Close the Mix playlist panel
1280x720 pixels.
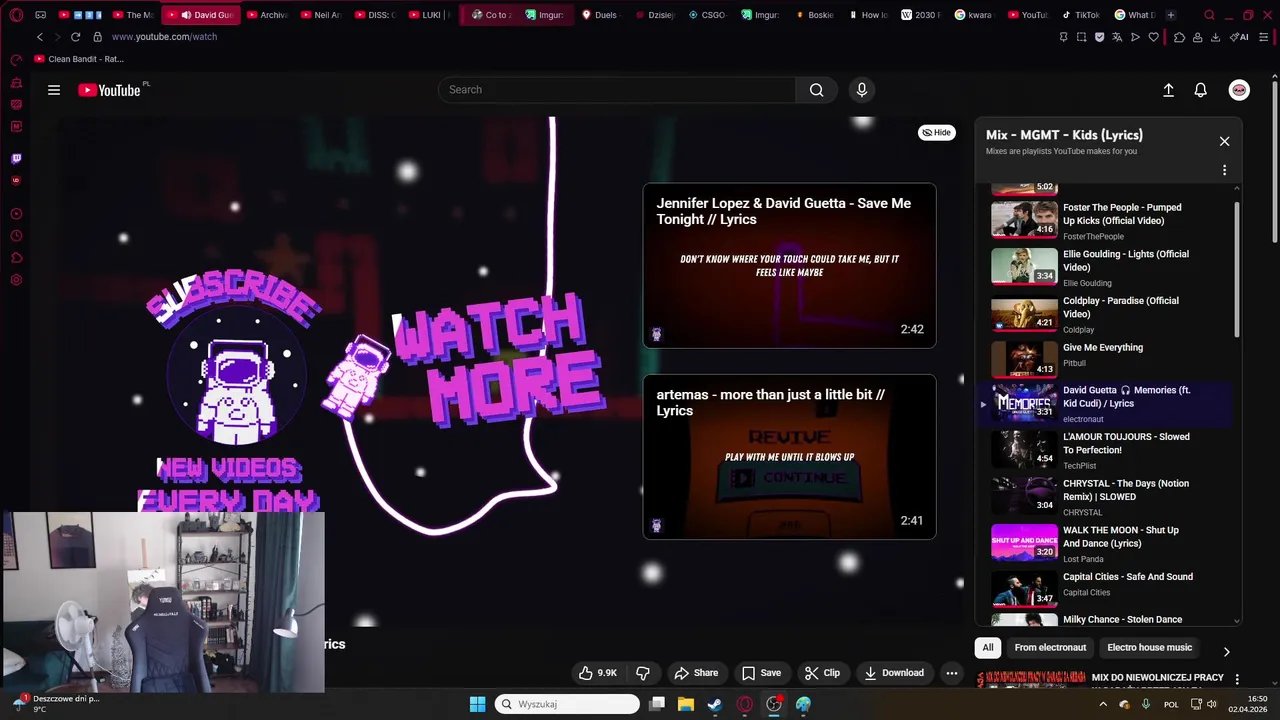click(x=1224, y=141)
